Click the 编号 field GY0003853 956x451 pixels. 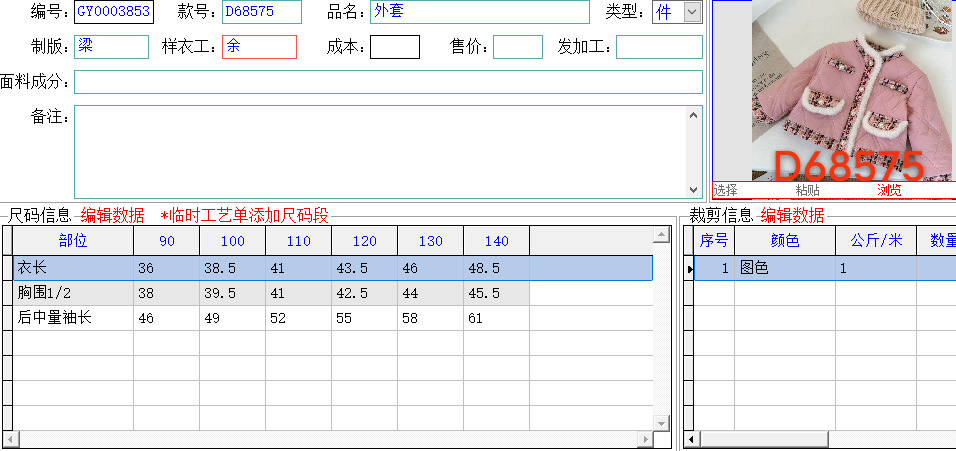114,12
